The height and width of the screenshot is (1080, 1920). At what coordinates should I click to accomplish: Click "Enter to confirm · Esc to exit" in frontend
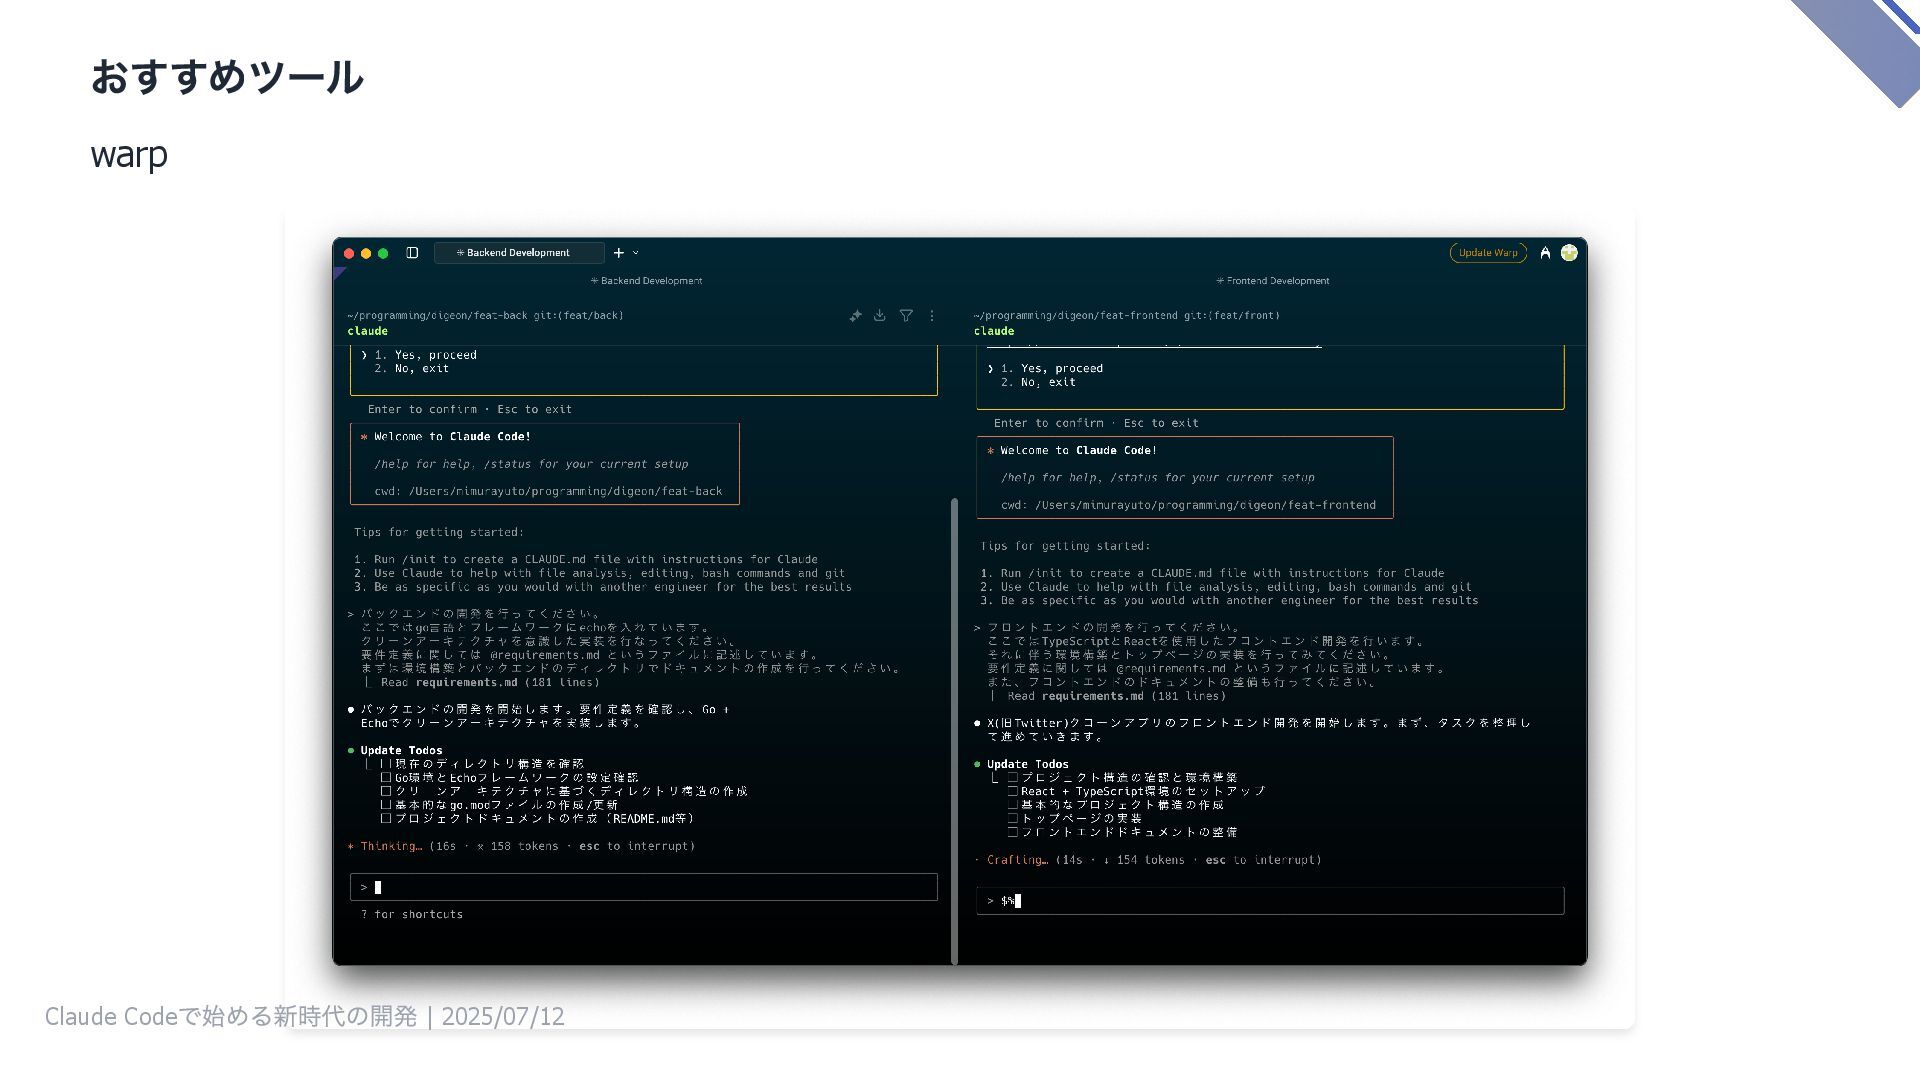click(x=1096, y=424)
